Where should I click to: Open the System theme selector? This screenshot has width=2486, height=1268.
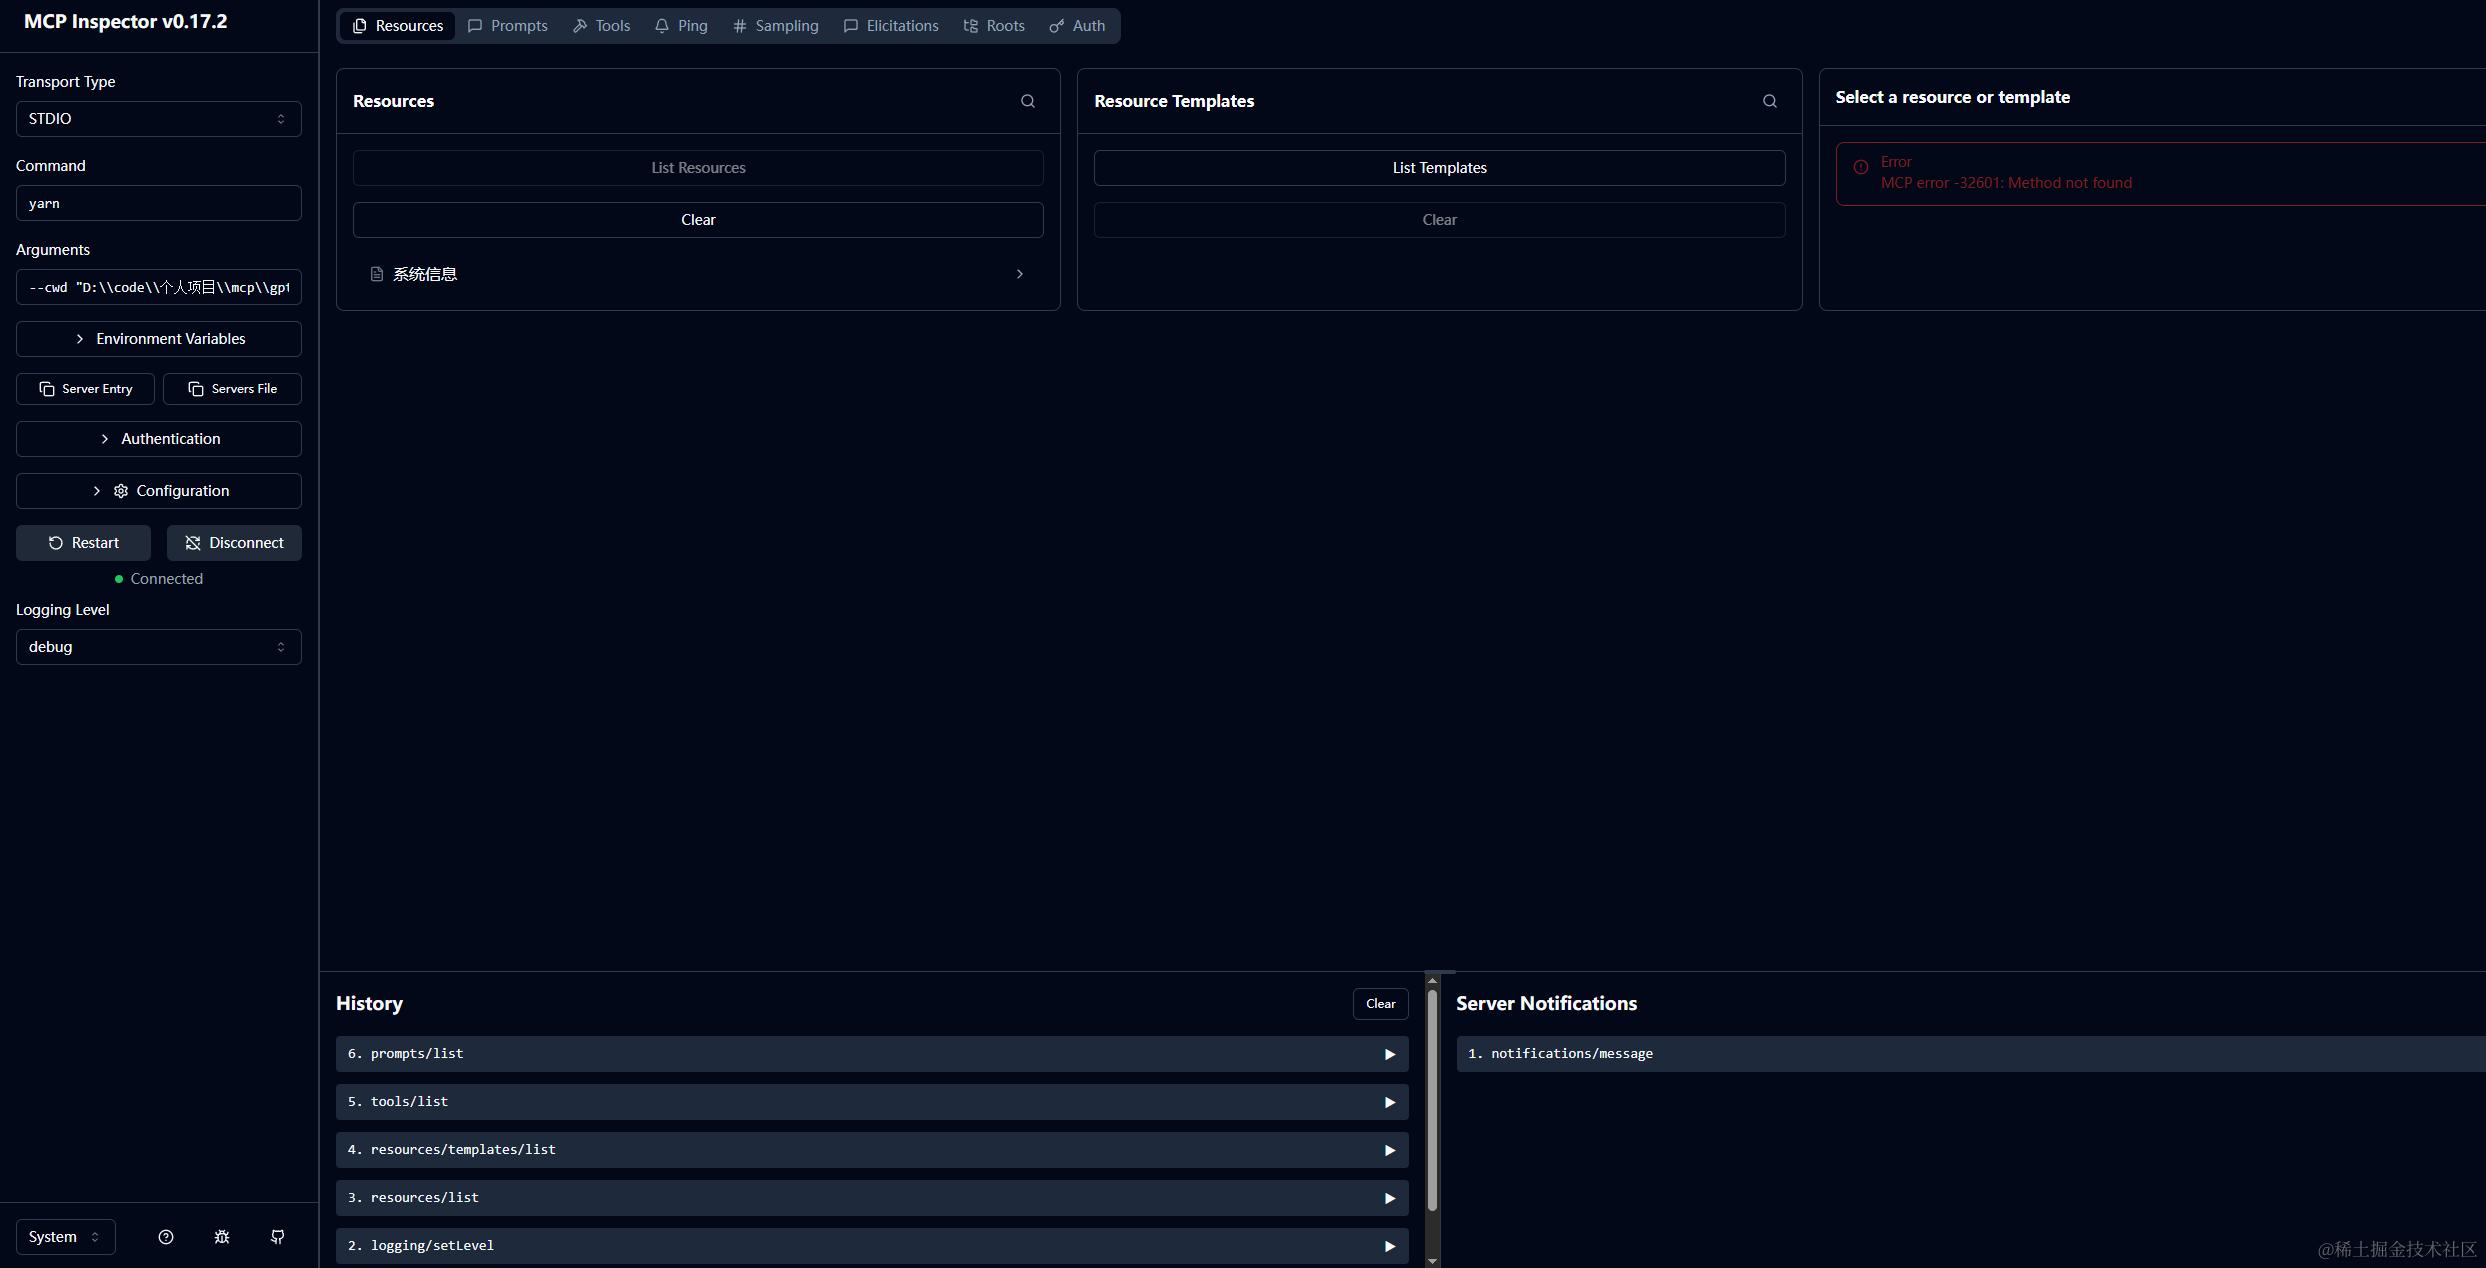coord(65,1237)
